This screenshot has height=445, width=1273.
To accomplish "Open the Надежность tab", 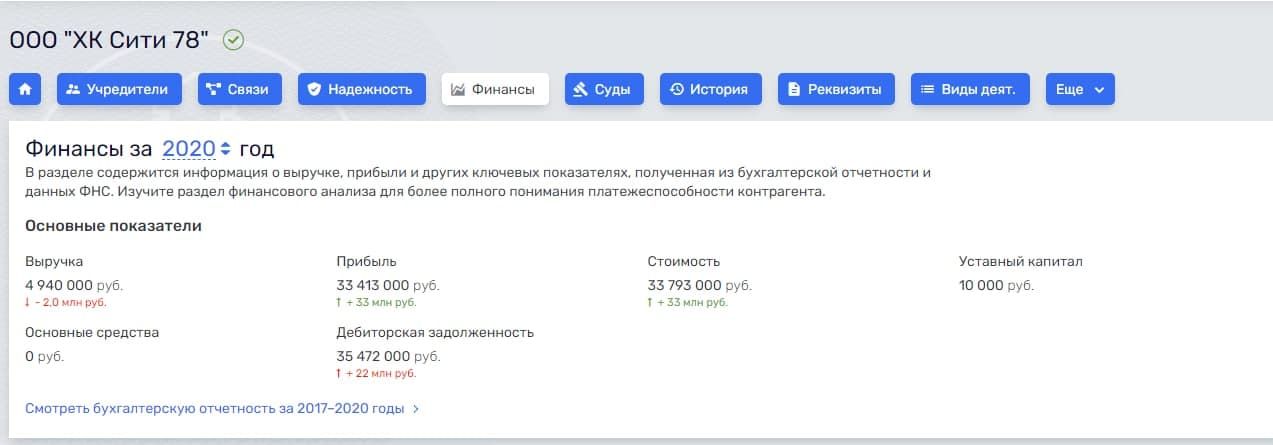I will pos(361,89).
